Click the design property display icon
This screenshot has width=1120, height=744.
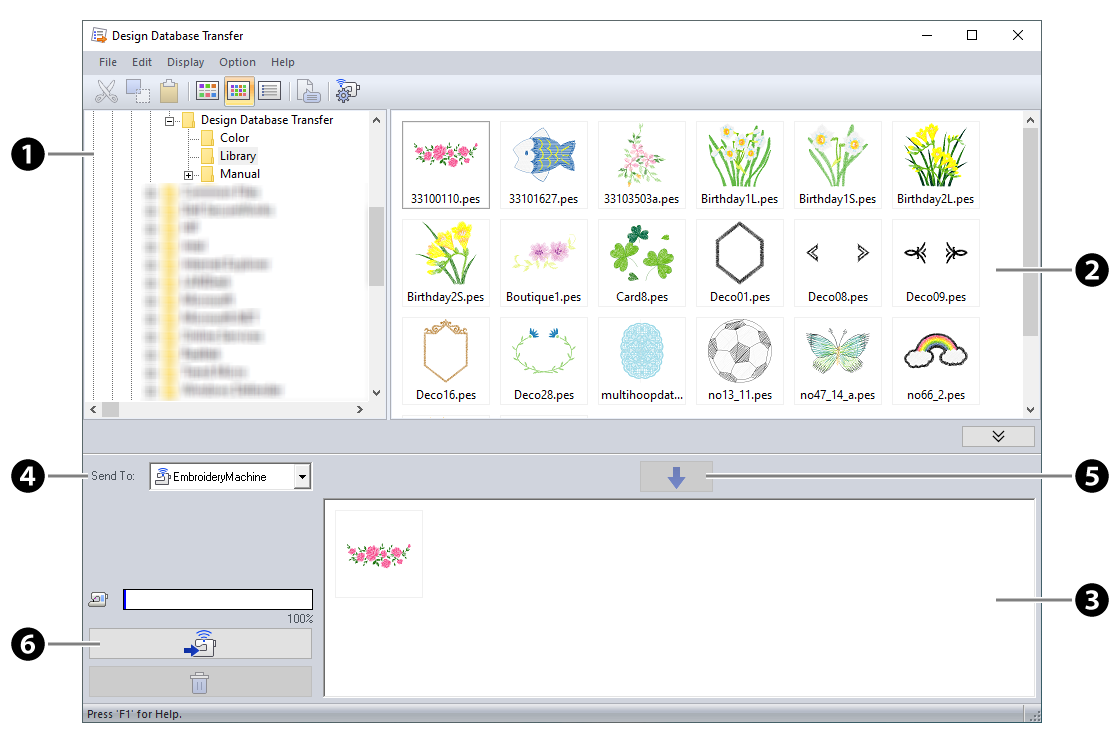point(309,91)
